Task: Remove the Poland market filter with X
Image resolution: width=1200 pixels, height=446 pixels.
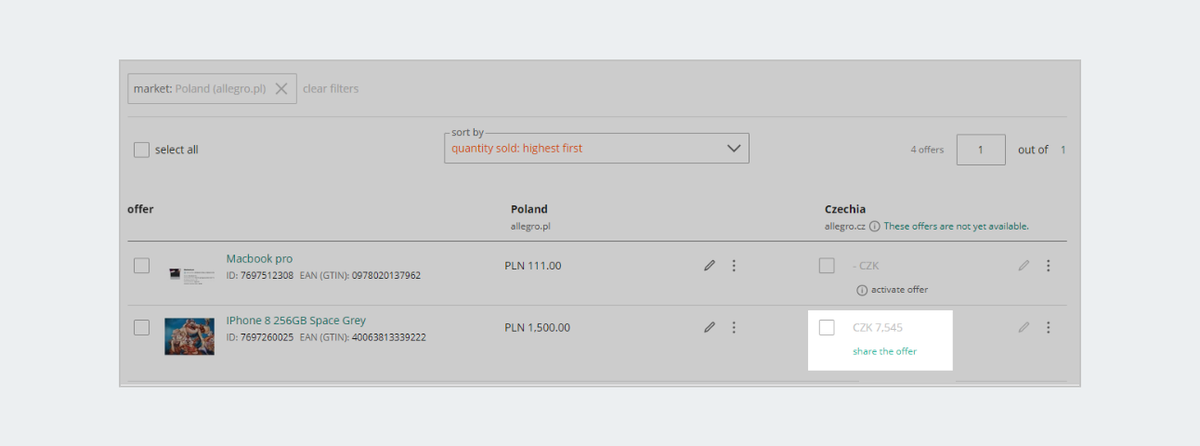Action: tap(281, 88)
